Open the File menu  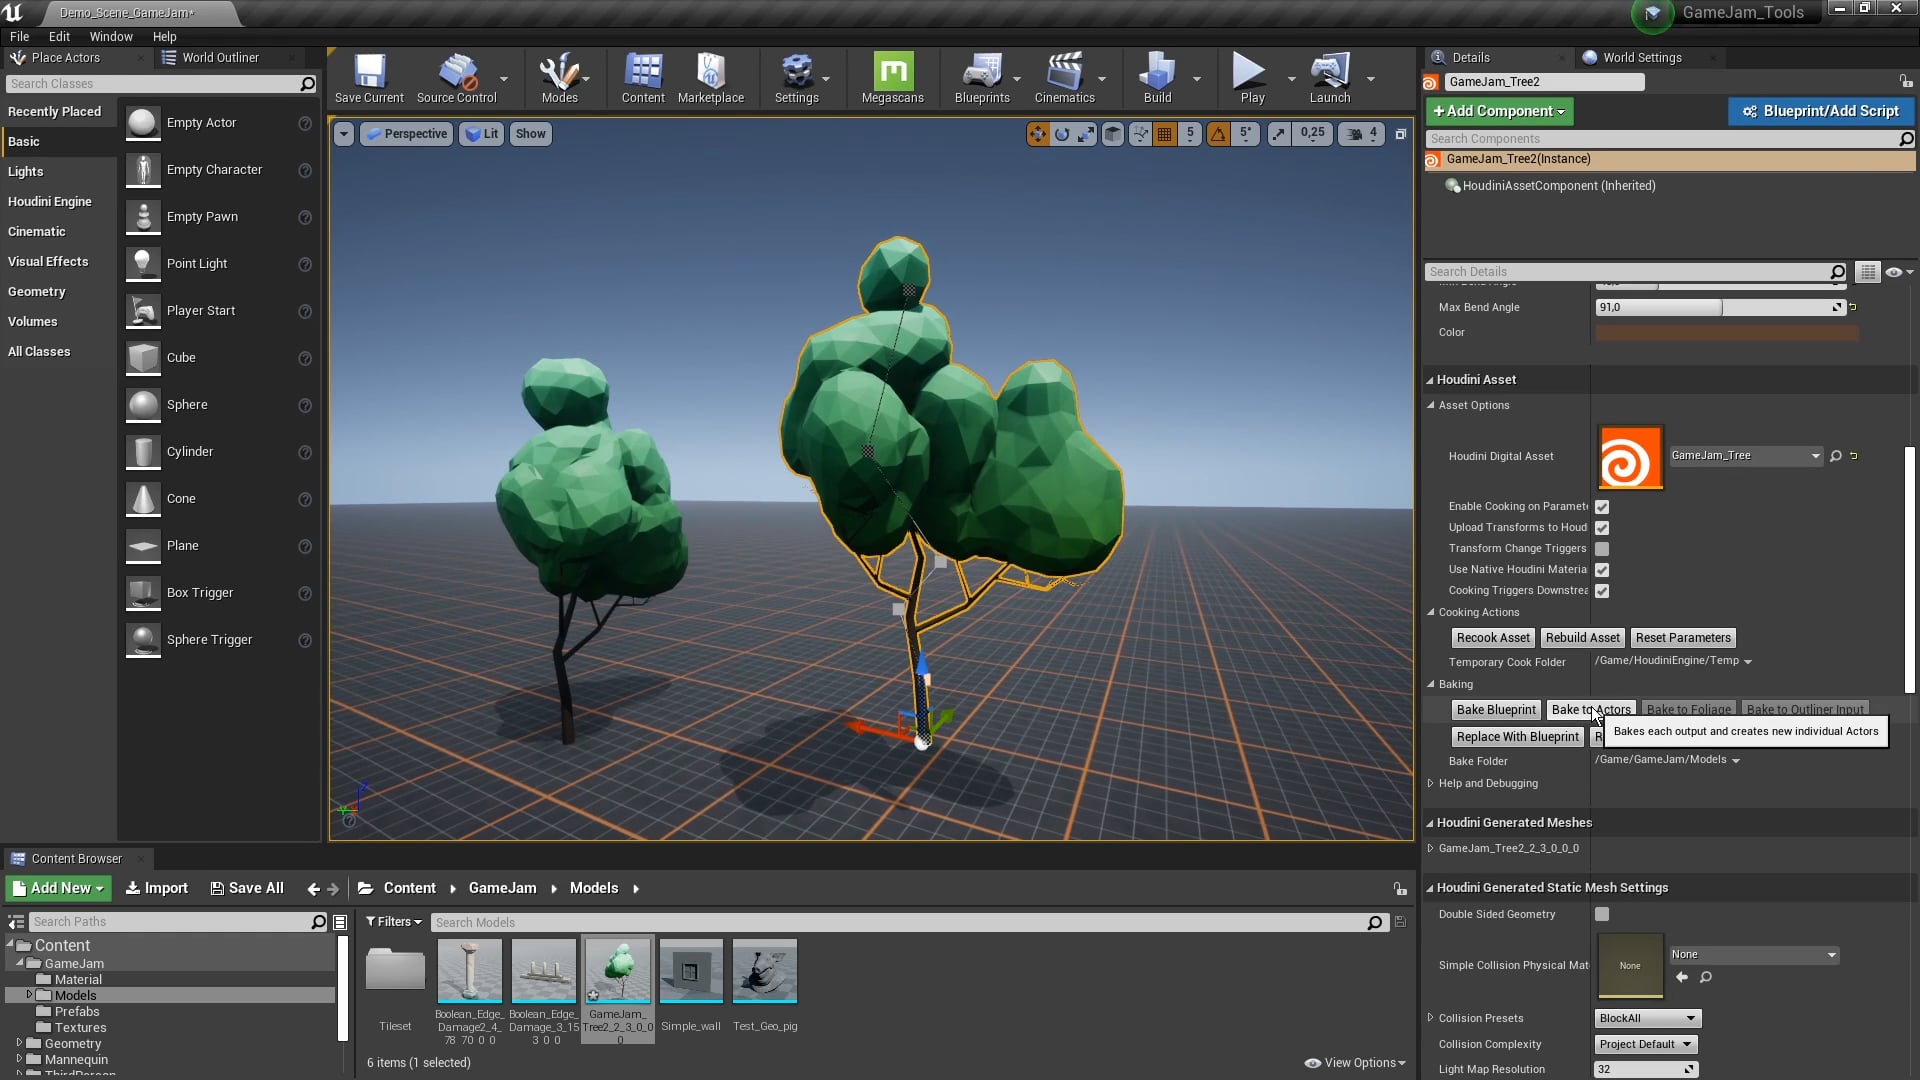19,36
